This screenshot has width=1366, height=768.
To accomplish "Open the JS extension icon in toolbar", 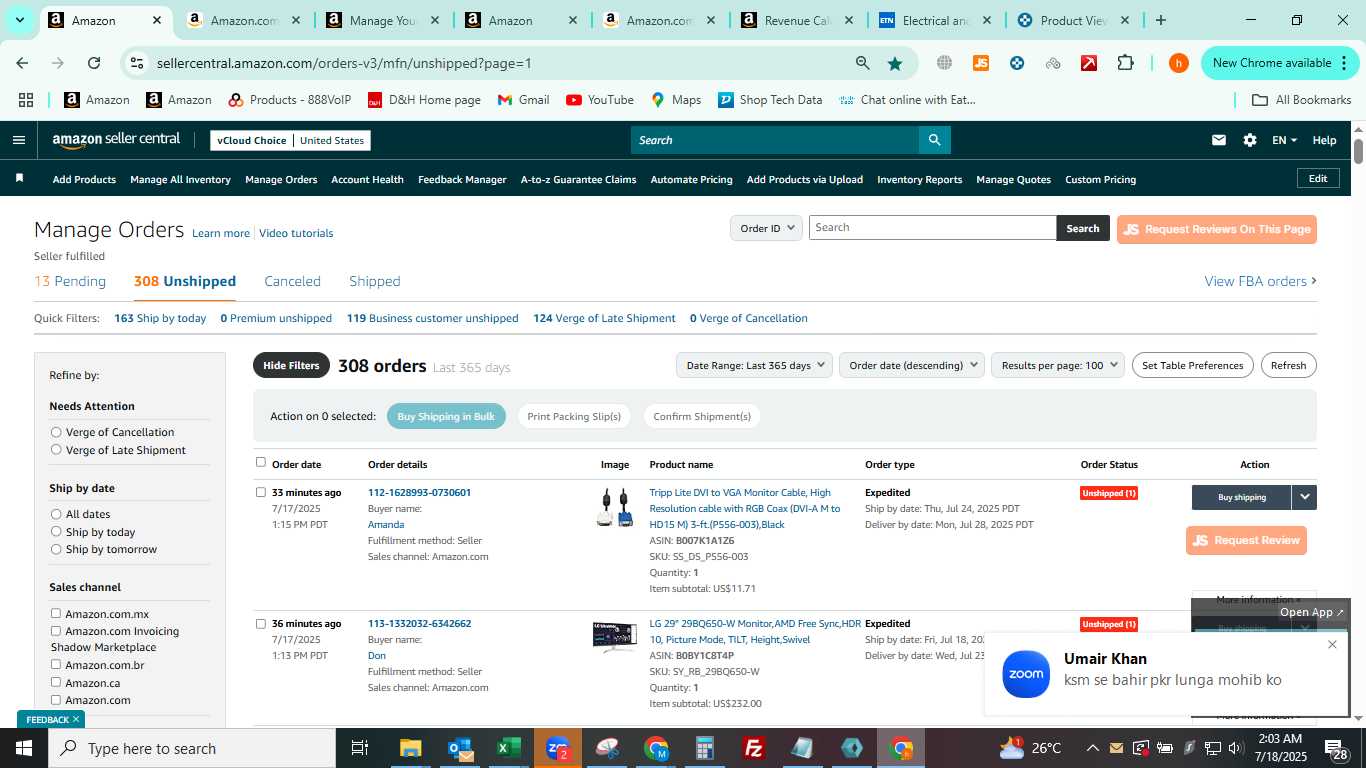I will (x=981, y=63).
